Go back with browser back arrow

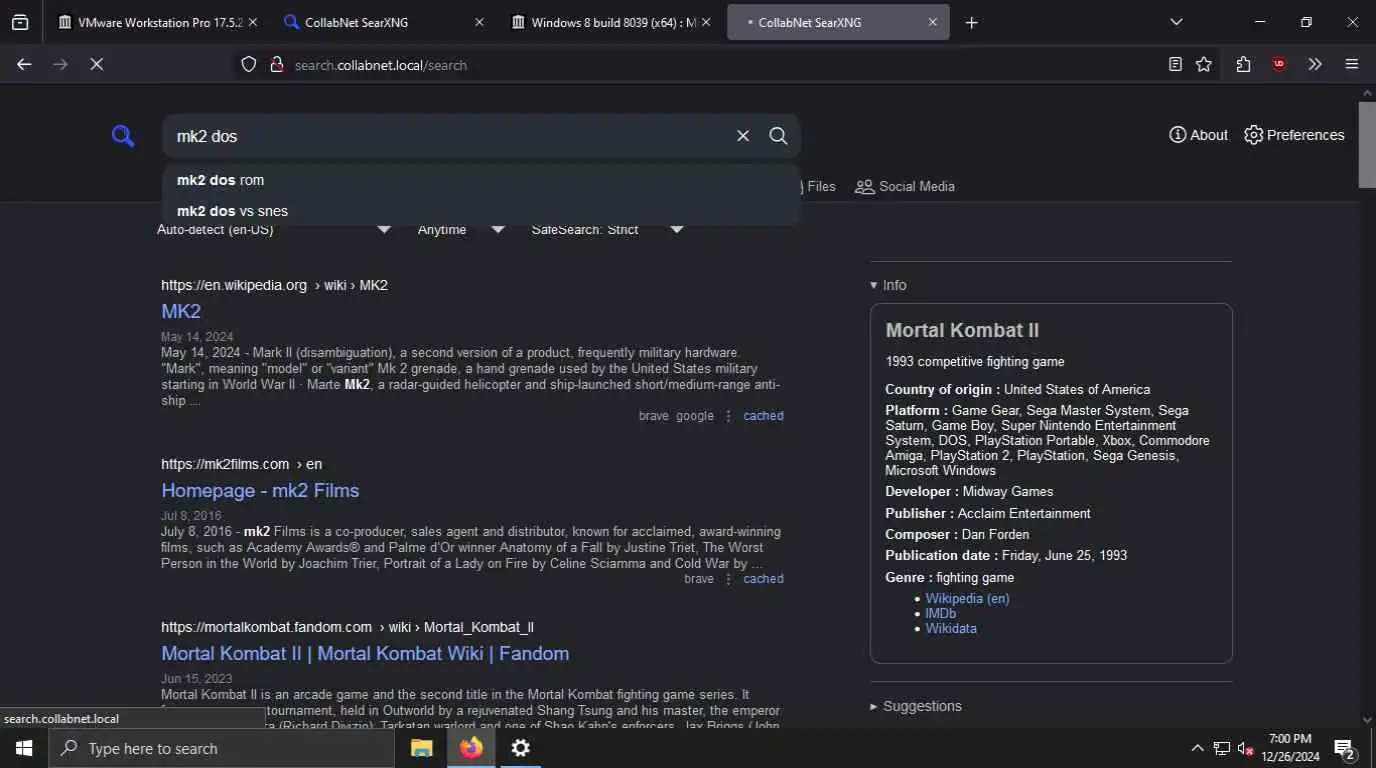24,64
